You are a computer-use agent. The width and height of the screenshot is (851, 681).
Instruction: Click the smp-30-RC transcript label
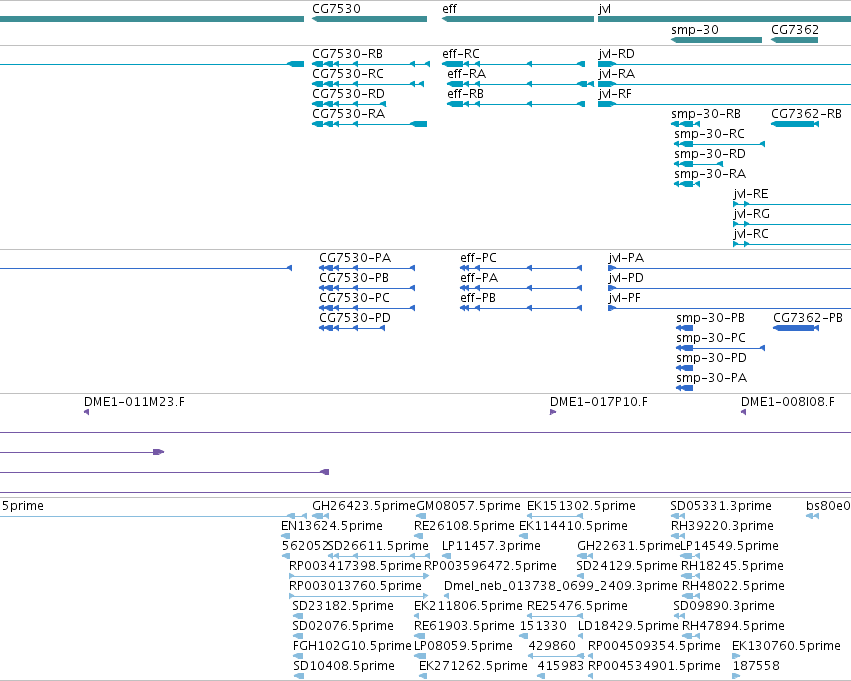pos(709,134)
